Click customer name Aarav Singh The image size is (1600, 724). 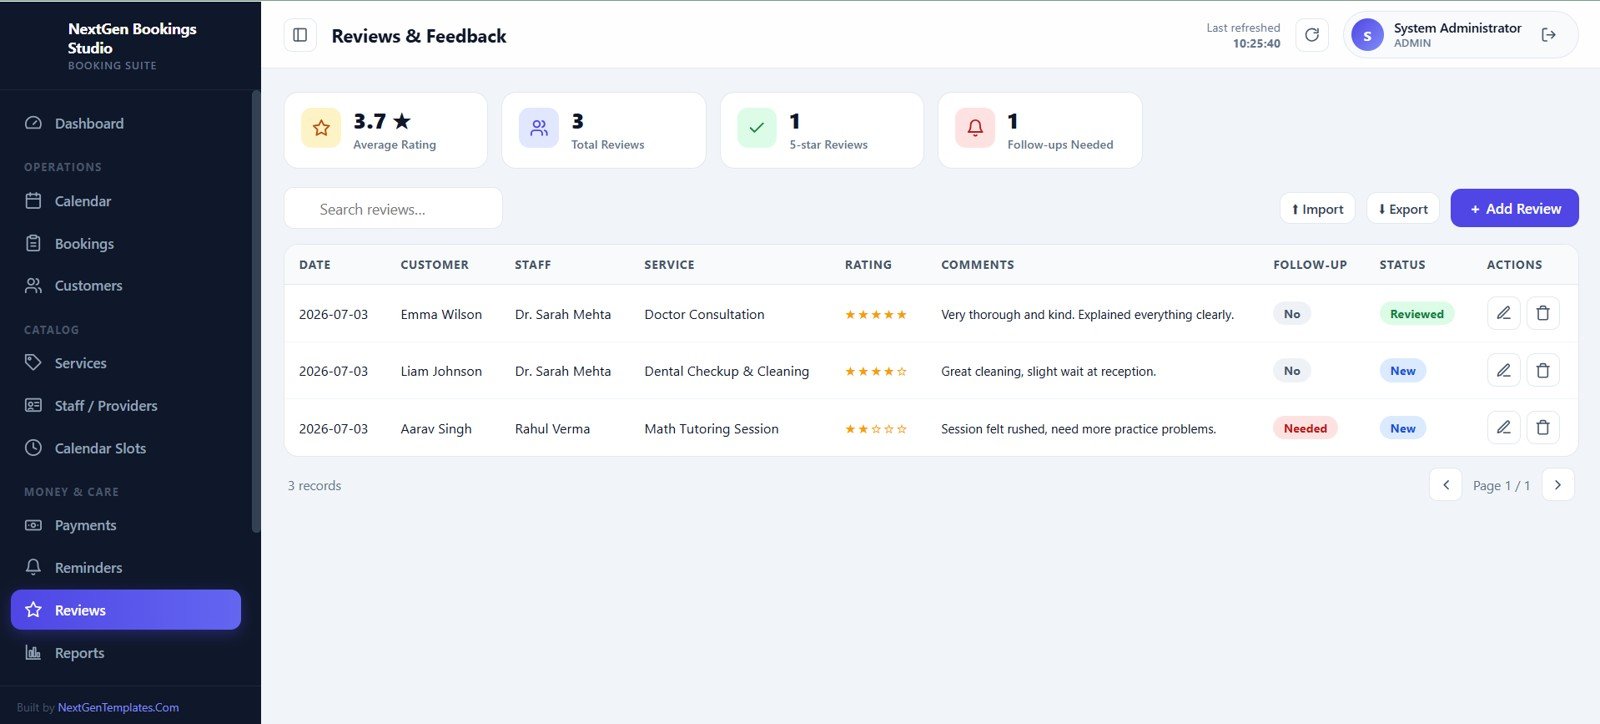(436, 429)
